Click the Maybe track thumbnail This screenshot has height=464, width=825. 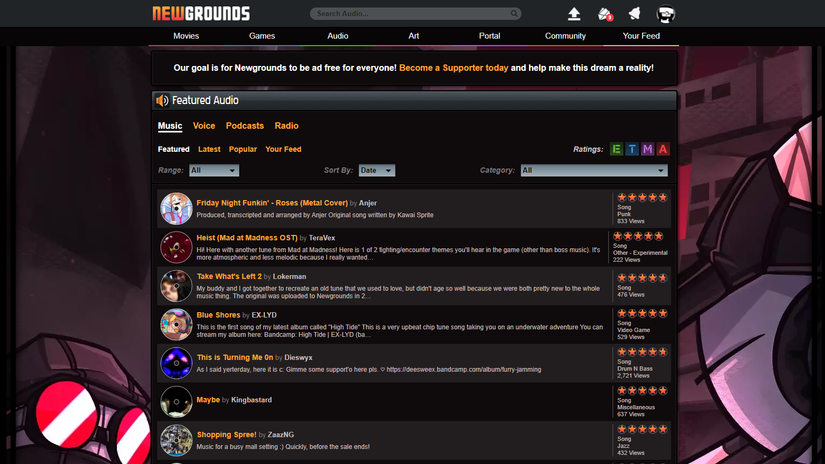[x=176, y=401]
